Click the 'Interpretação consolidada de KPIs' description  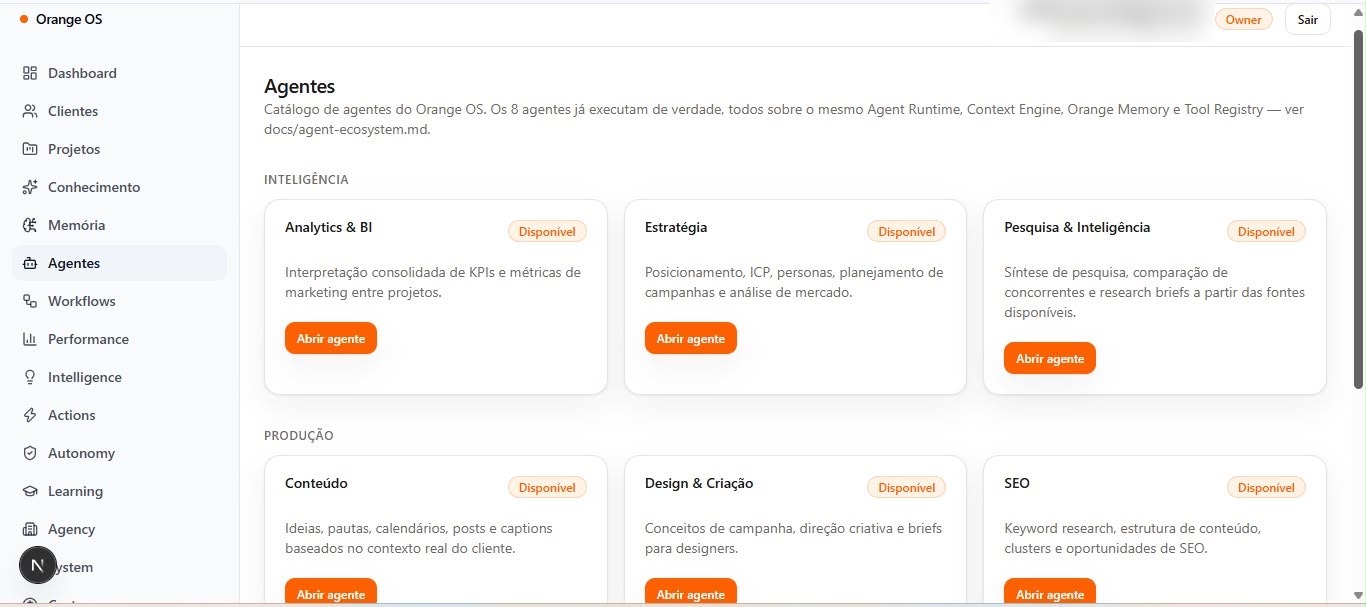[433, 282]
